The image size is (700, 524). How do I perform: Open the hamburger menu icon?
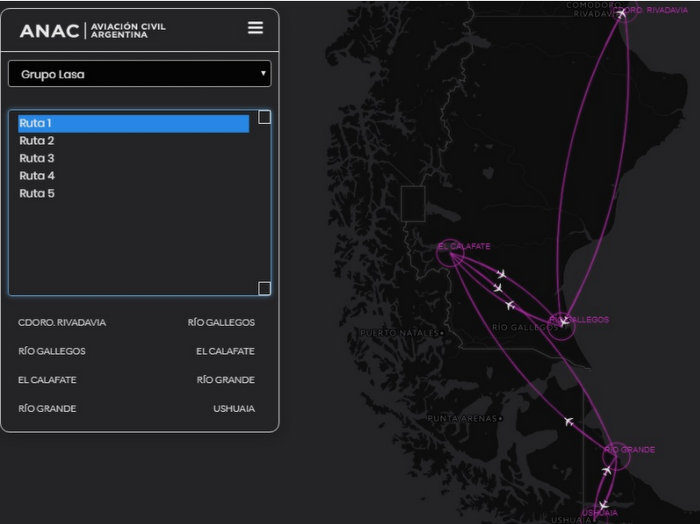point(255,28)
